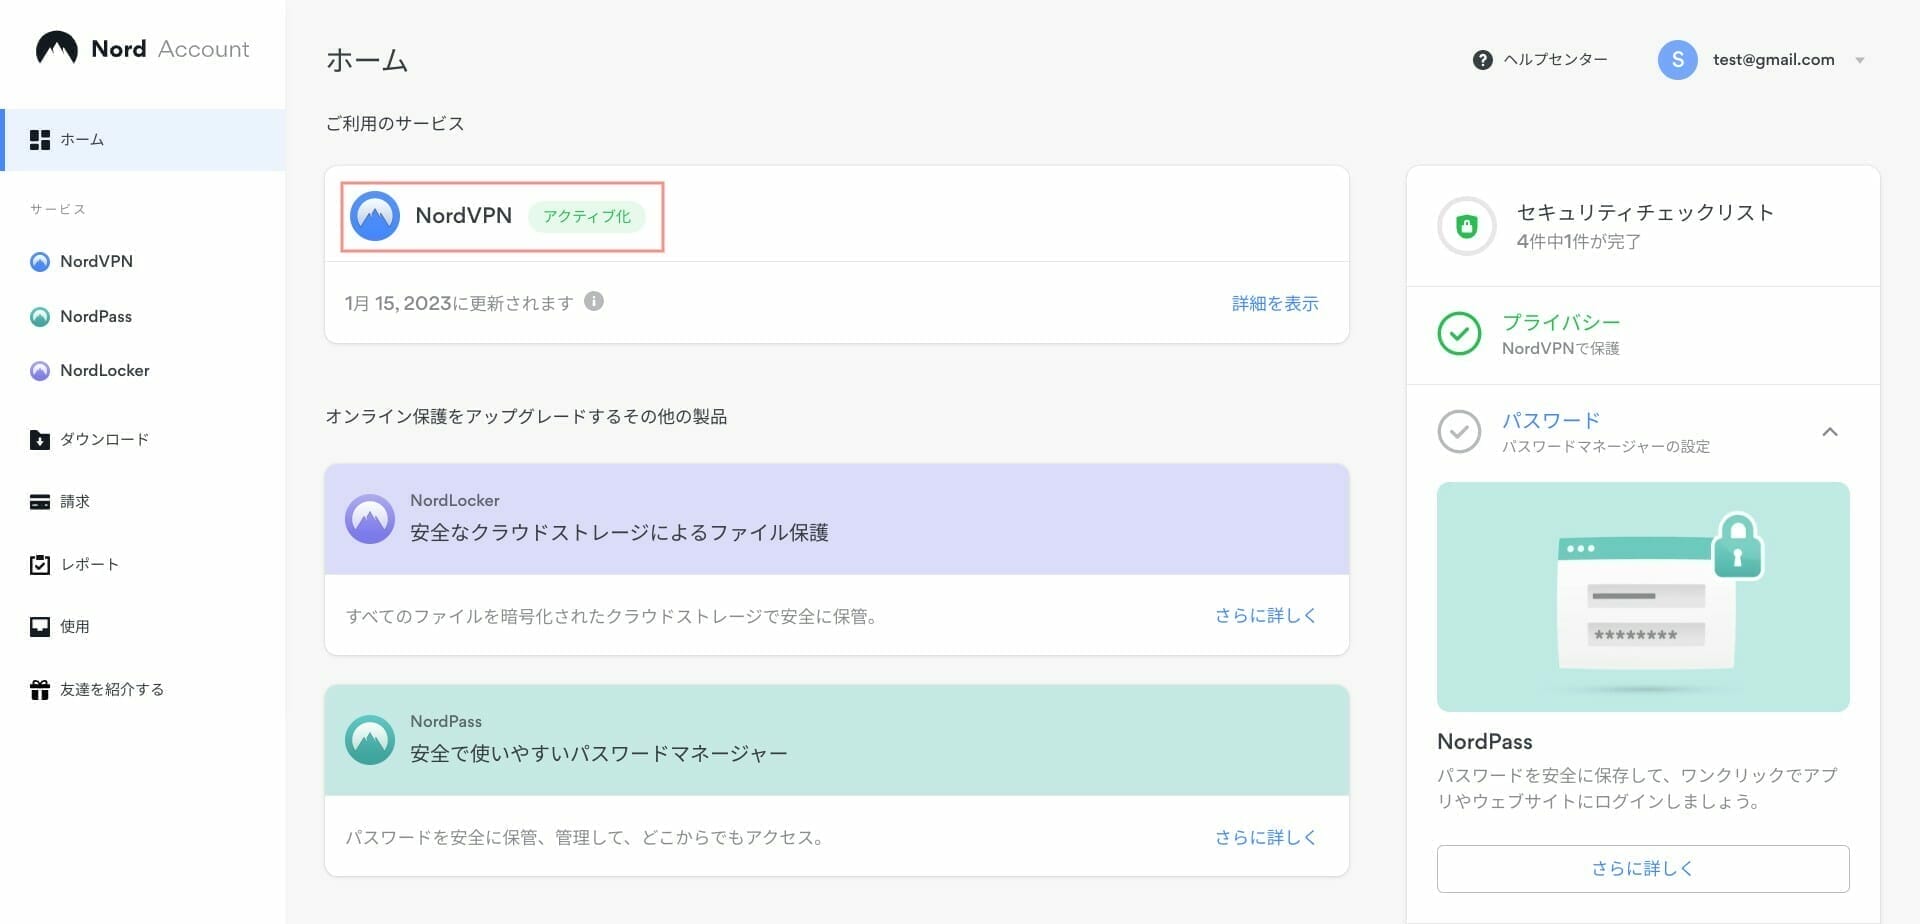Click 4件中1件が完了 progress text
The height and width of the screenshot is (924, 1920).
(x=1578, y=242)
